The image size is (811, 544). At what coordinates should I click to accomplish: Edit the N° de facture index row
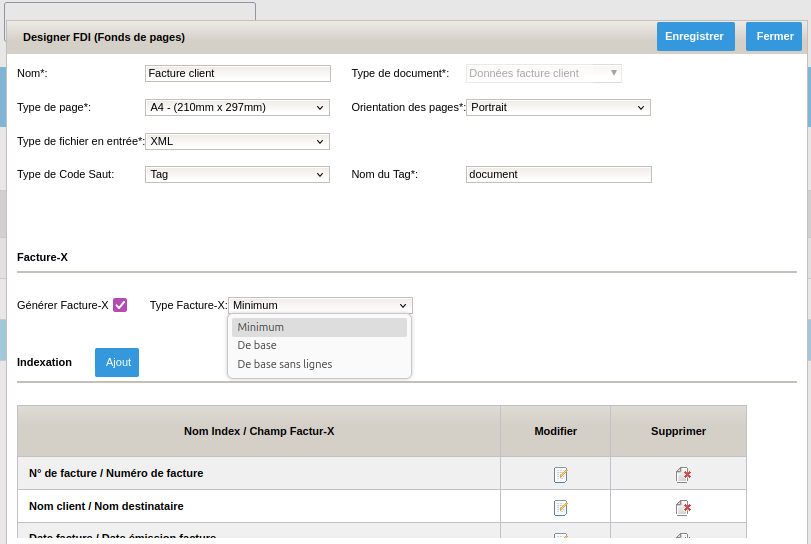[560, 474]
